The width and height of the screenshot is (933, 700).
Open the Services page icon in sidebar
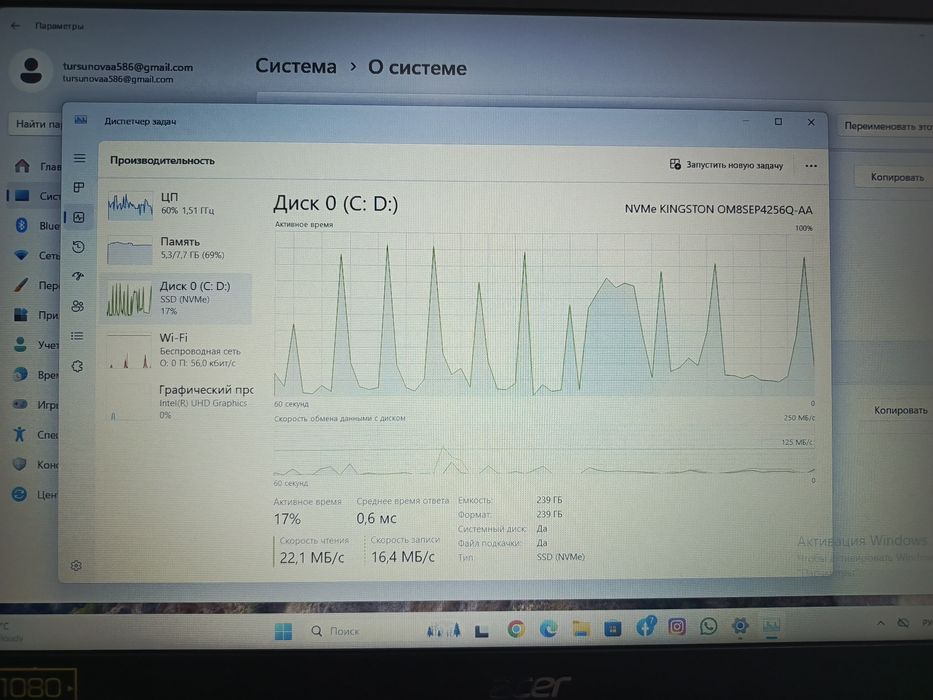(77, 366)
